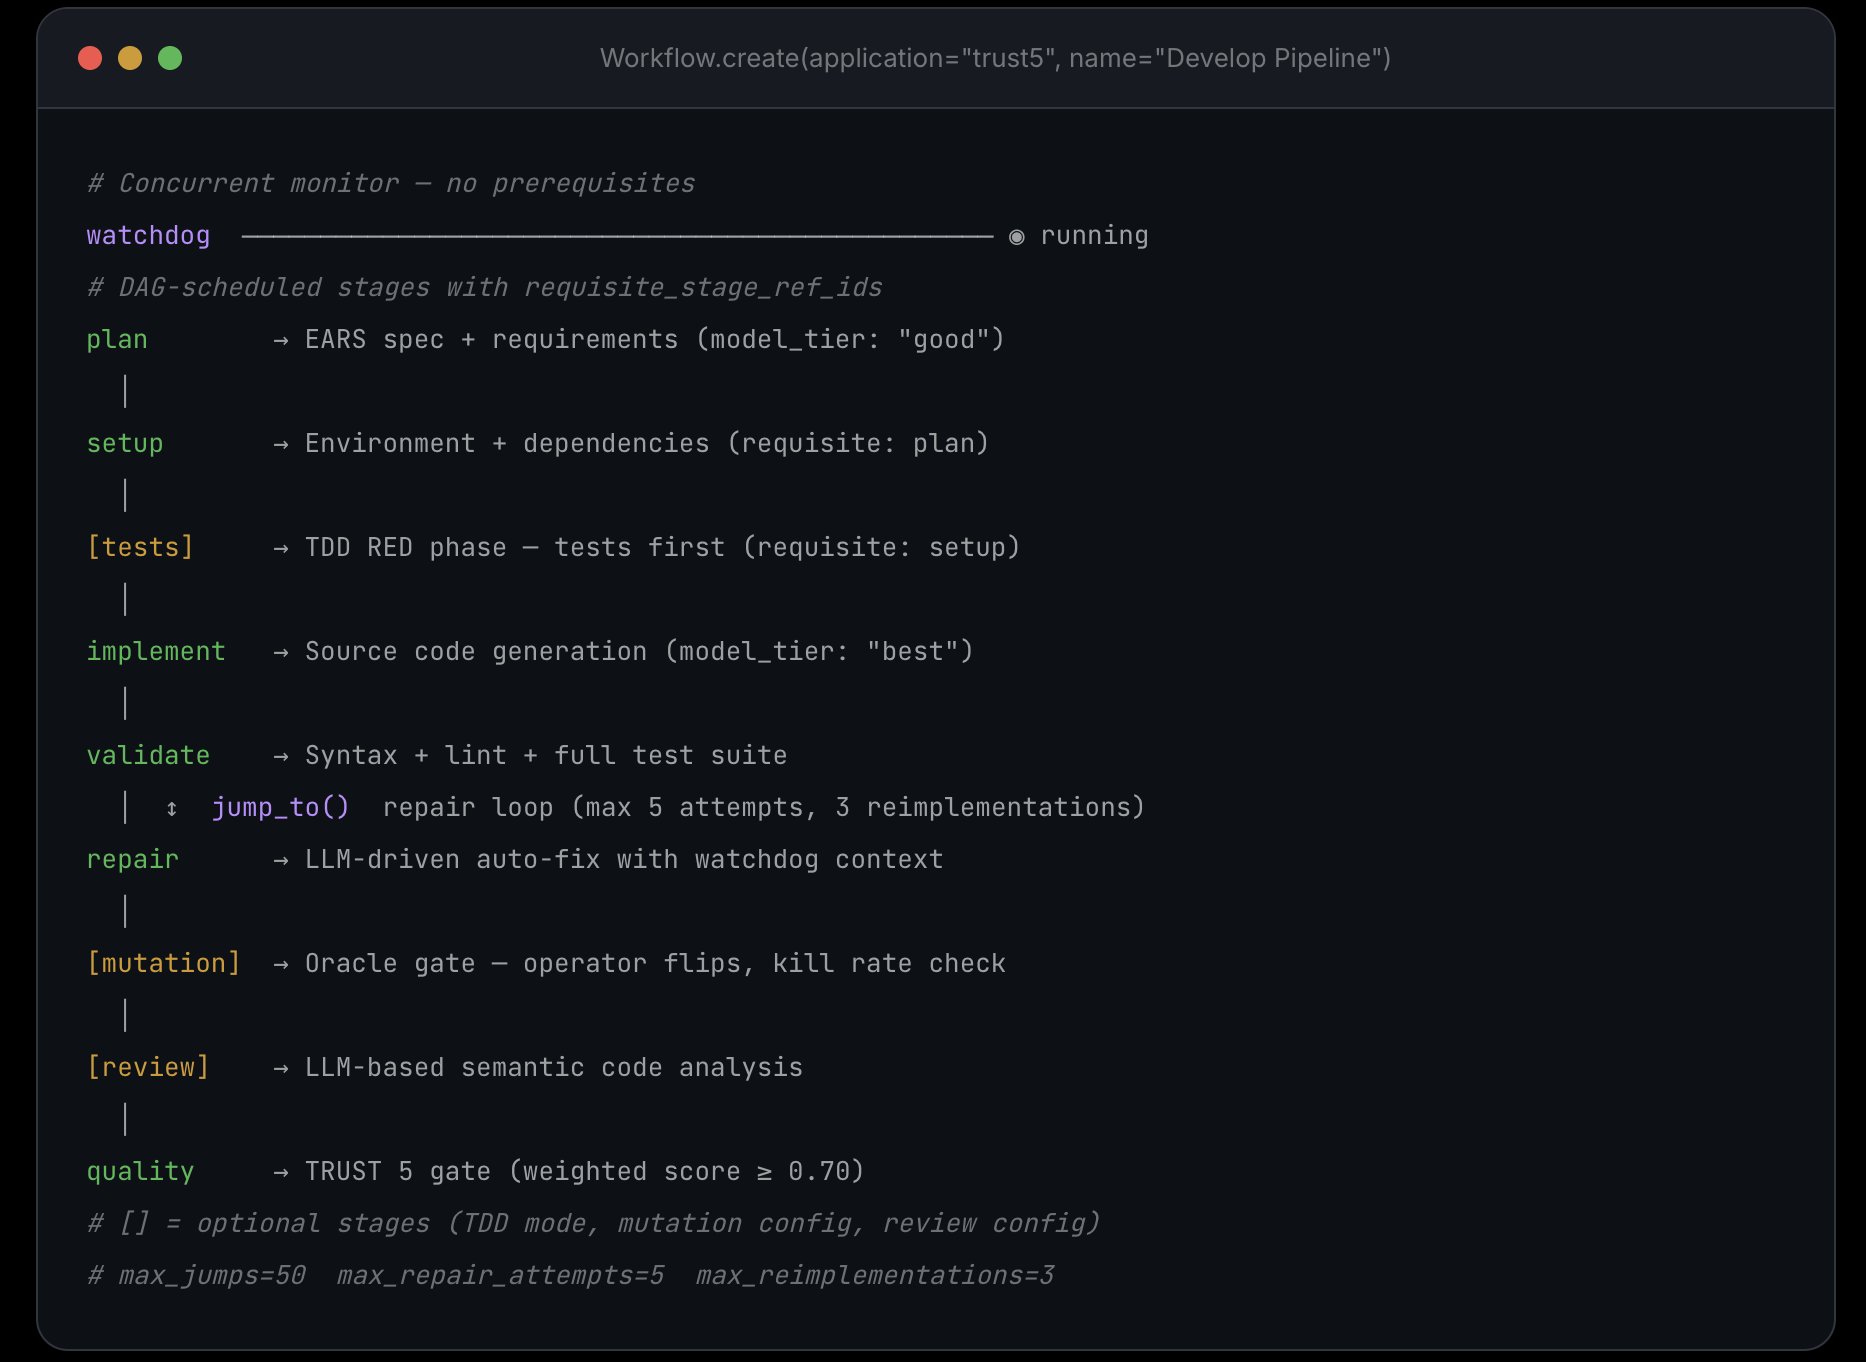Click the arrow next to plan stage
Screen dimensions: 1866x1362
point(281,341)
